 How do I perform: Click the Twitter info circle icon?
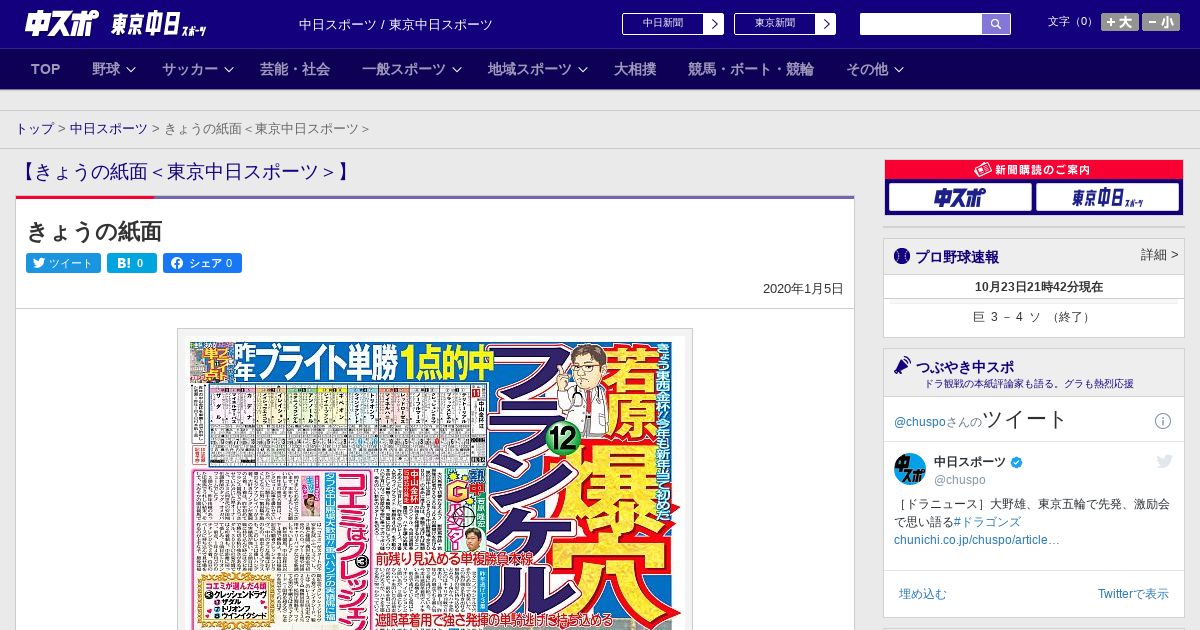click(1163, 421)
